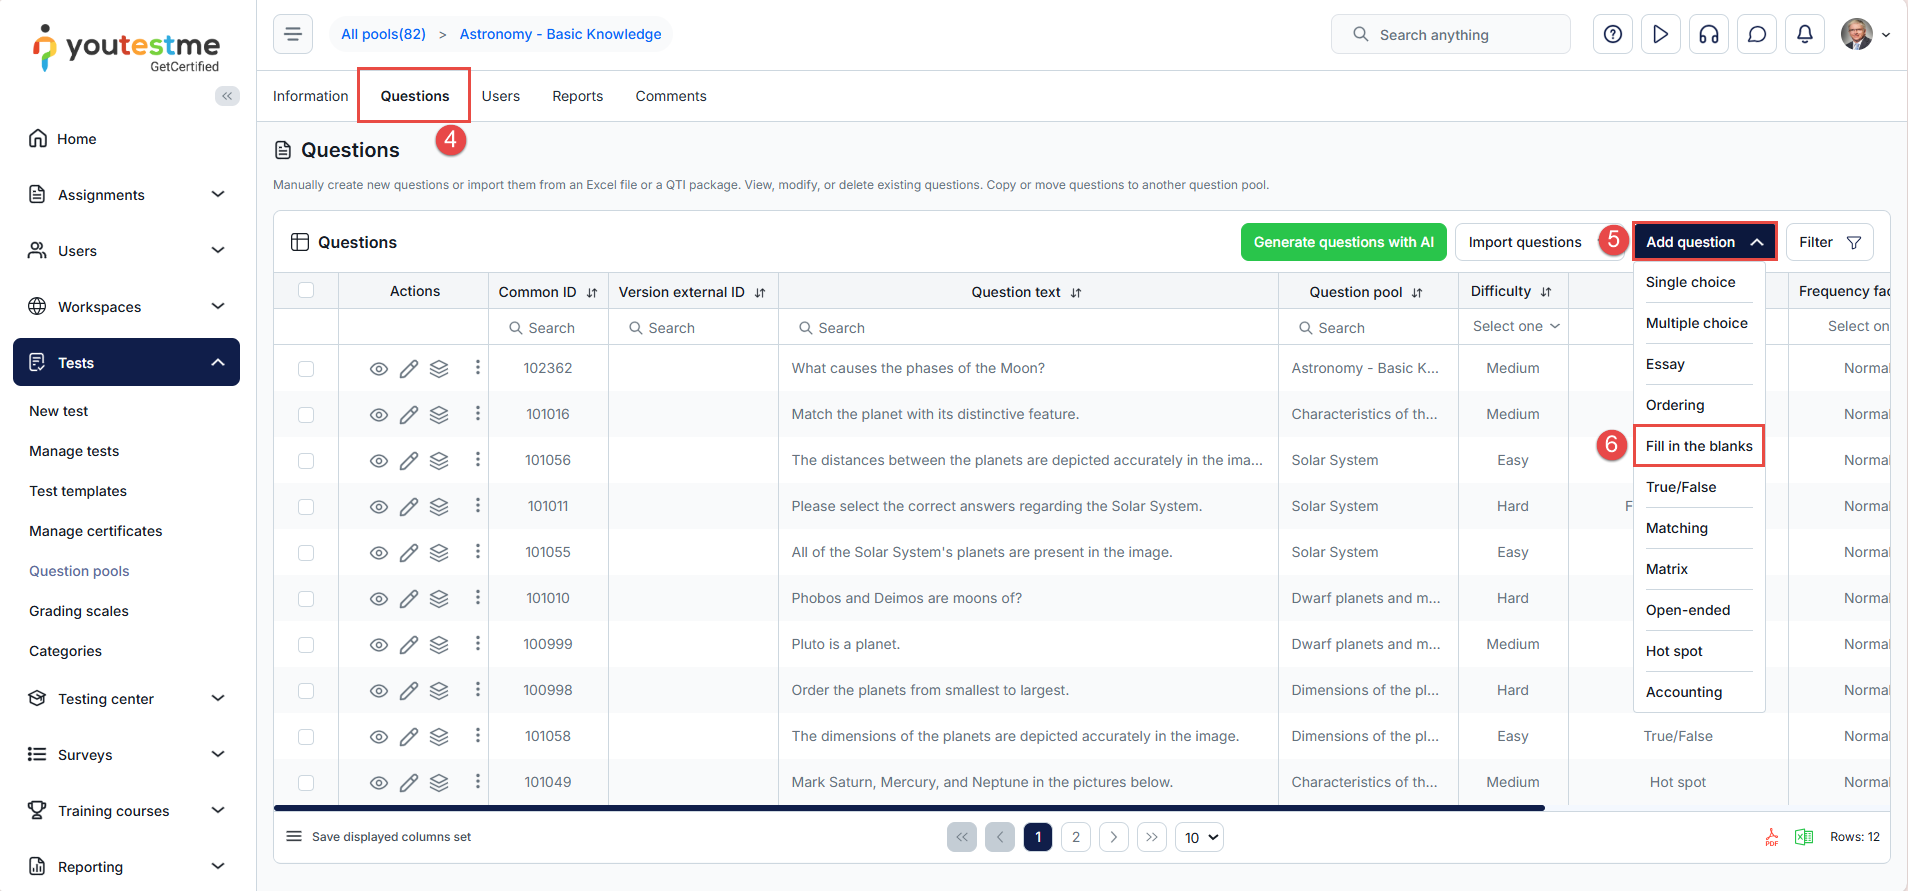Toggle the select-all header checkbox

coord(306,291)
